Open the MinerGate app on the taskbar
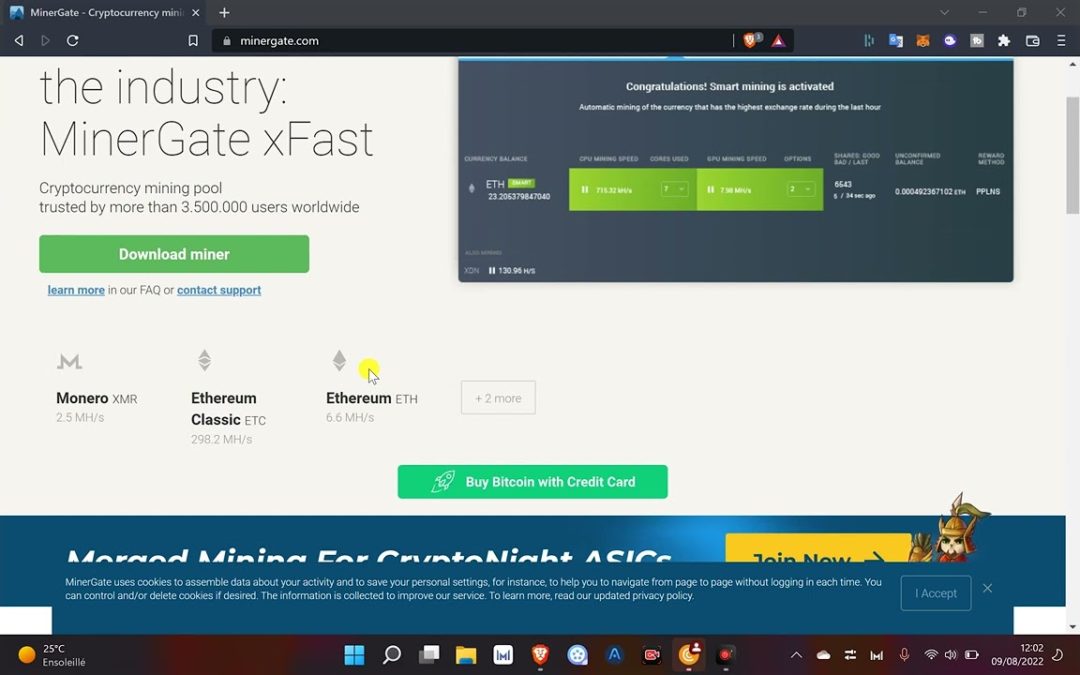The image size is (1080, 675). pyautogui.click(x=503, y=654)
